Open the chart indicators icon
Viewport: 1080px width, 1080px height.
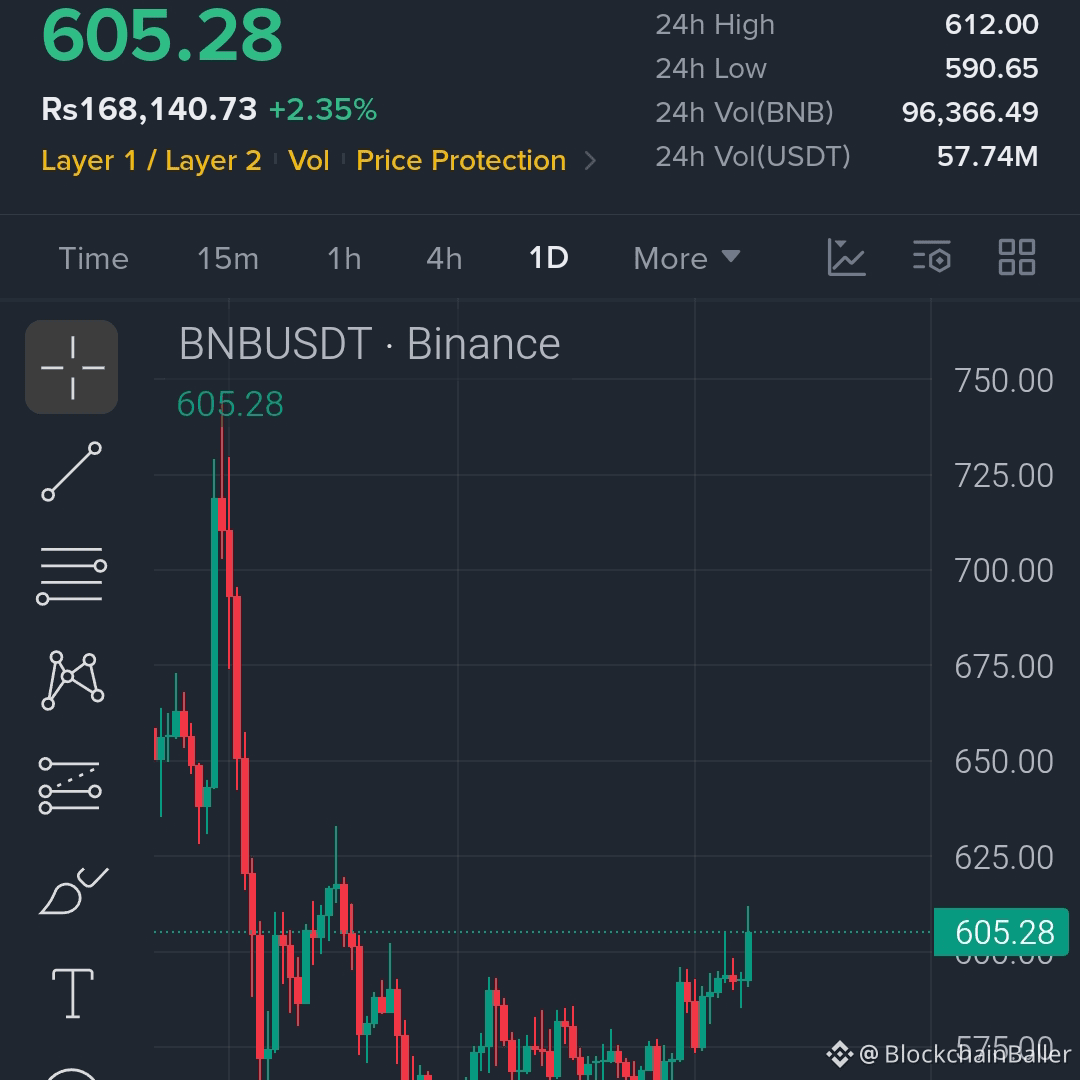coord(846,258)
